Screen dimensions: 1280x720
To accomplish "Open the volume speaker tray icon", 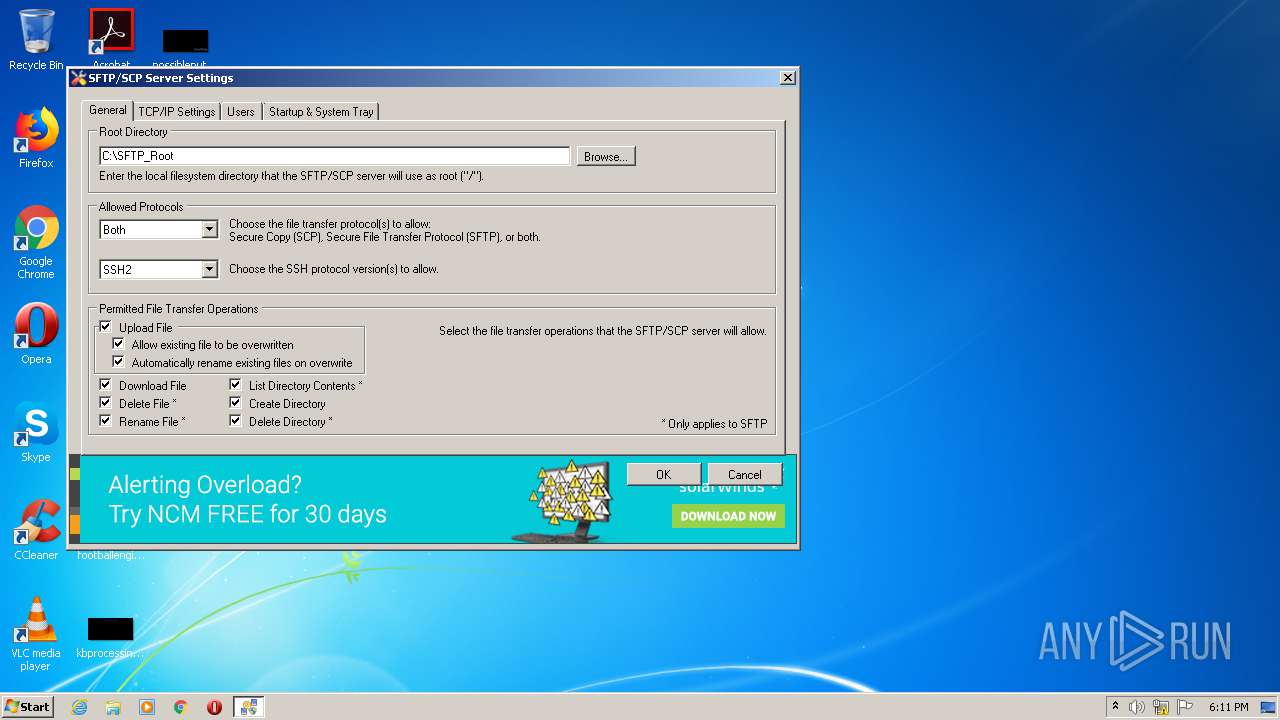I will point(1137,707).
